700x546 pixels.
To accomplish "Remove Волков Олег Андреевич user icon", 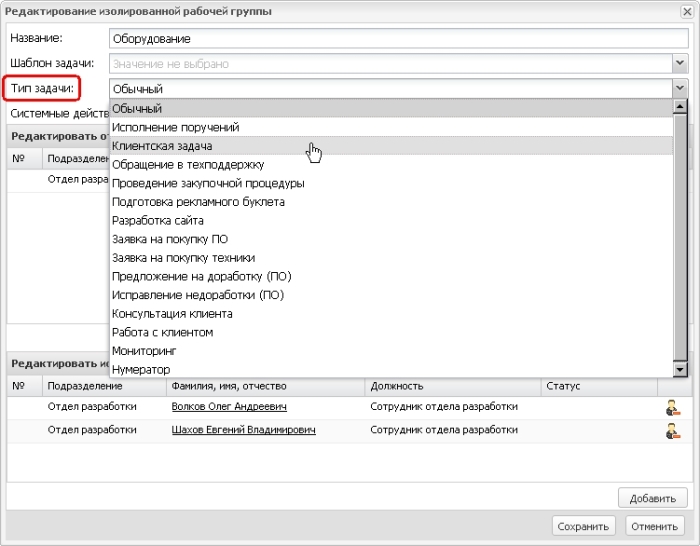I will tap(672, 408).
